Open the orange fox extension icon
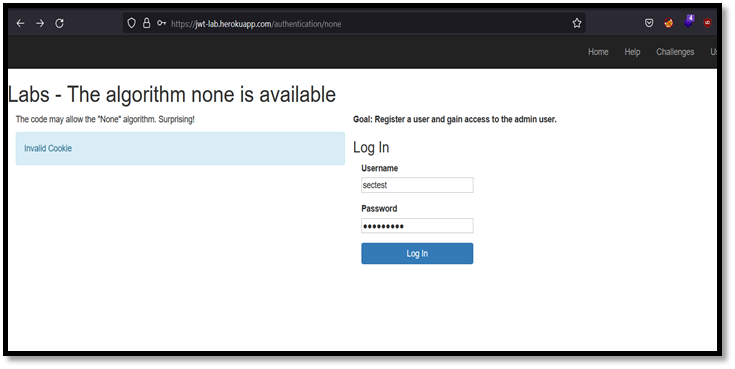This screenshot has width=735, height=369. pyautogui.click(x=668, y=23)
